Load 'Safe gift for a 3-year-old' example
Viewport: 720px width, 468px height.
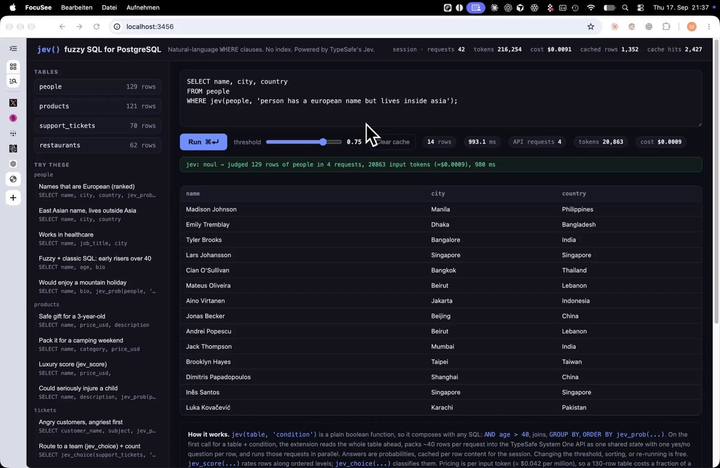pos(97,320)
